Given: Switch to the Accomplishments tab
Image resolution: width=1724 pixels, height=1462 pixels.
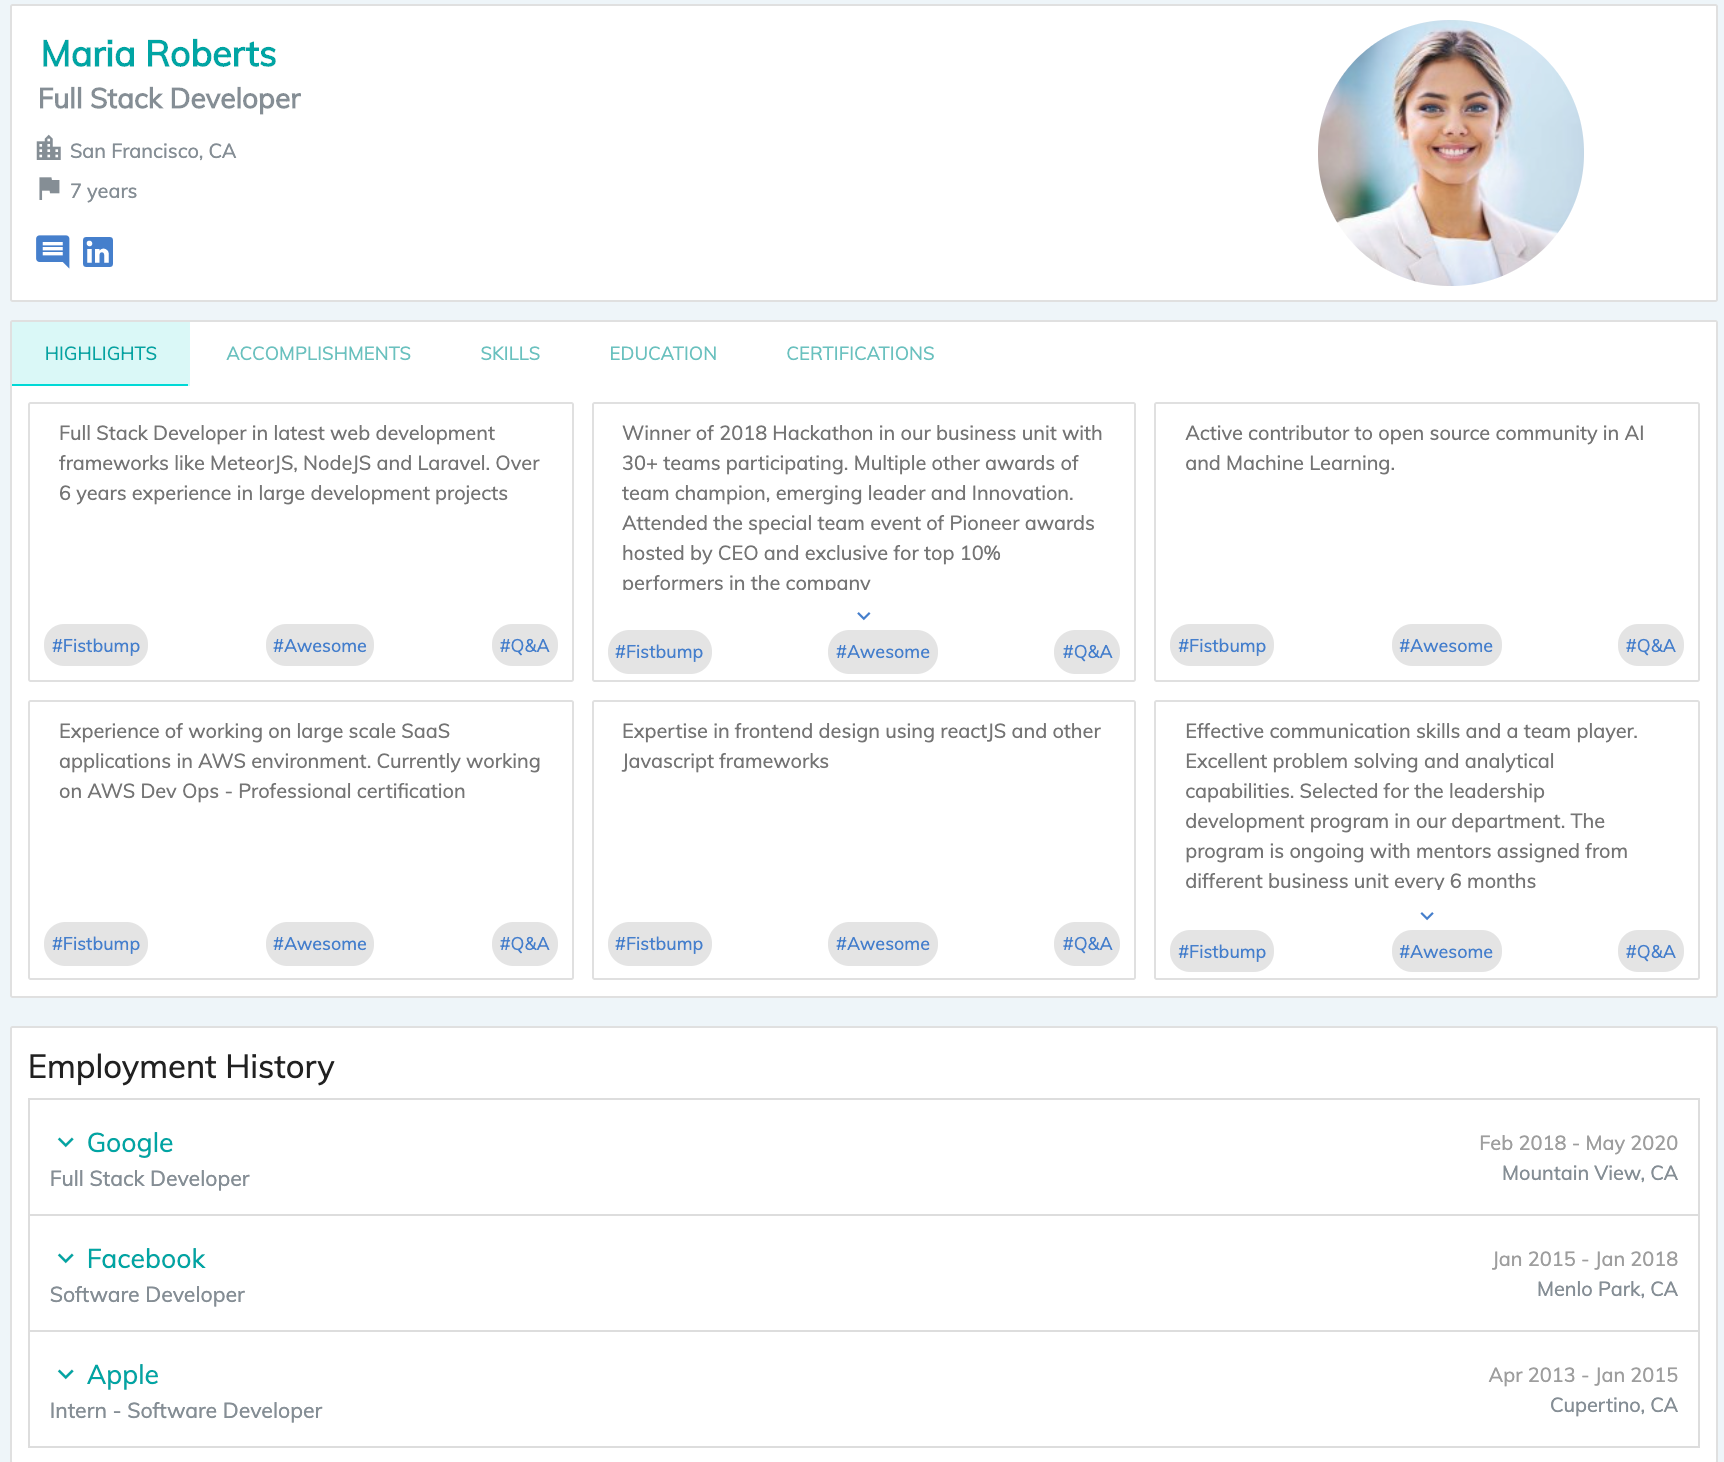Looking at the screenshot, I should (x=318, y=353).
